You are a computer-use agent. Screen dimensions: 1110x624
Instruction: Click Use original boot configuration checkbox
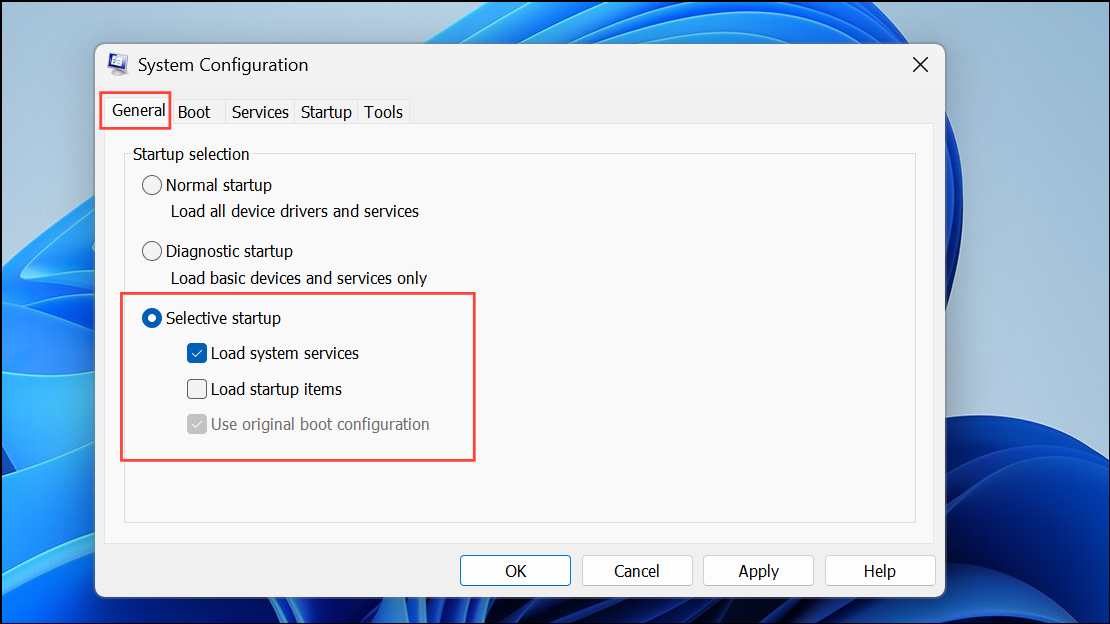[197, 424]
